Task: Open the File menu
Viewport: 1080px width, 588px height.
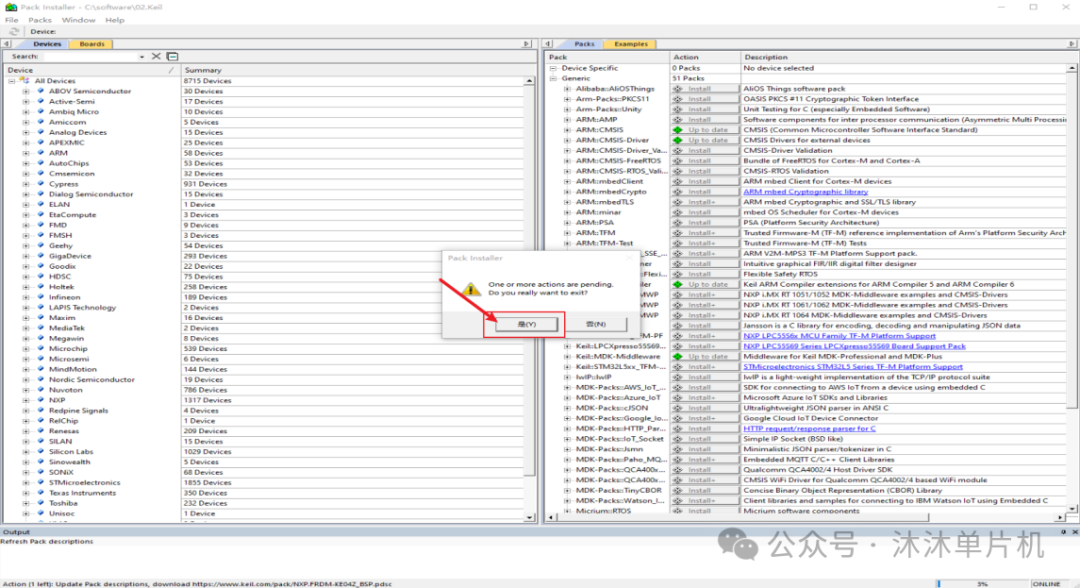Action: (12, 20)
